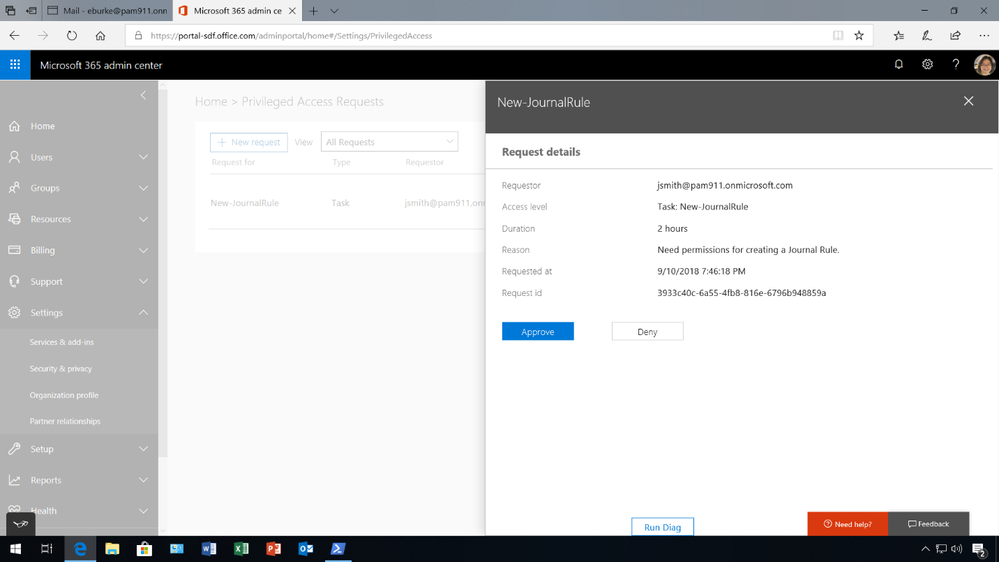
Task: Close the New-JournalRule panel
Action: 968,101
